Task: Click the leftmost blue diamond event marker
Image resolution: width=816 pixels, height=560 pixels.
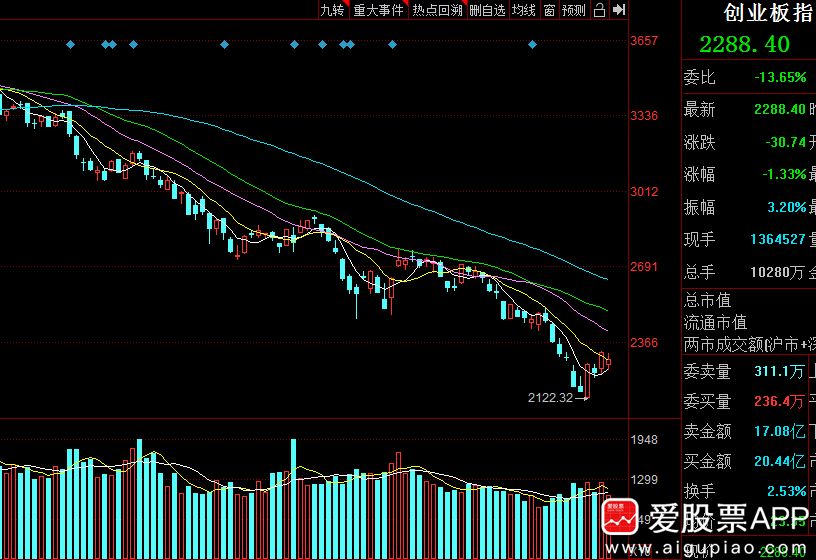Action: coord(70,45)
